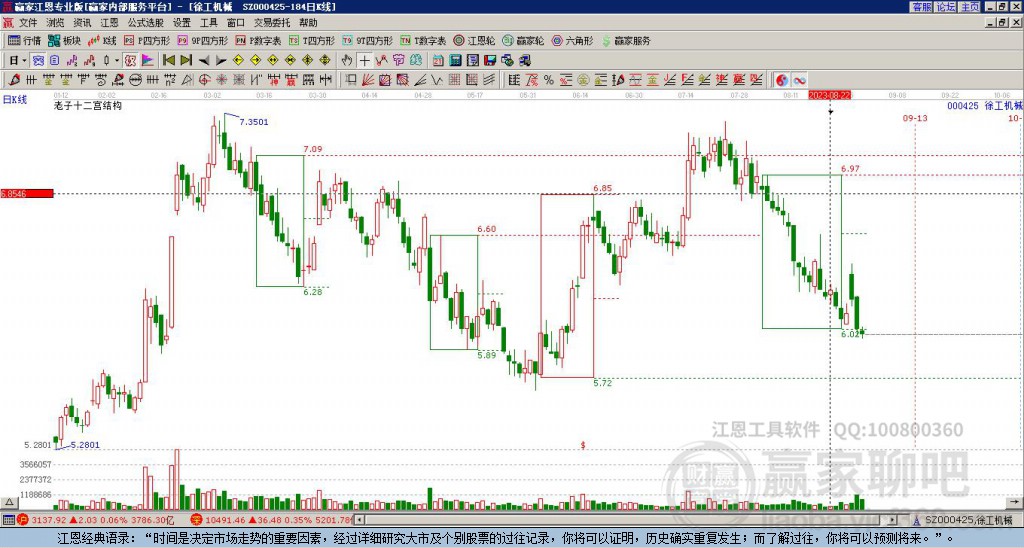
Task: Click the 论坛 forum link
Action: pos(946,7)
